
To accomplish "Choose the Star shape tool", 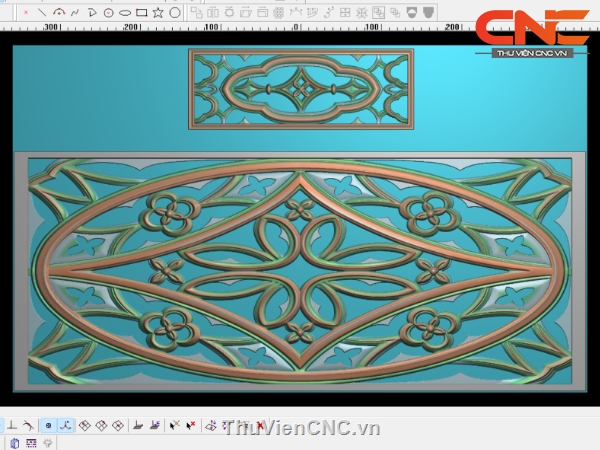I will tap(158, 13).
